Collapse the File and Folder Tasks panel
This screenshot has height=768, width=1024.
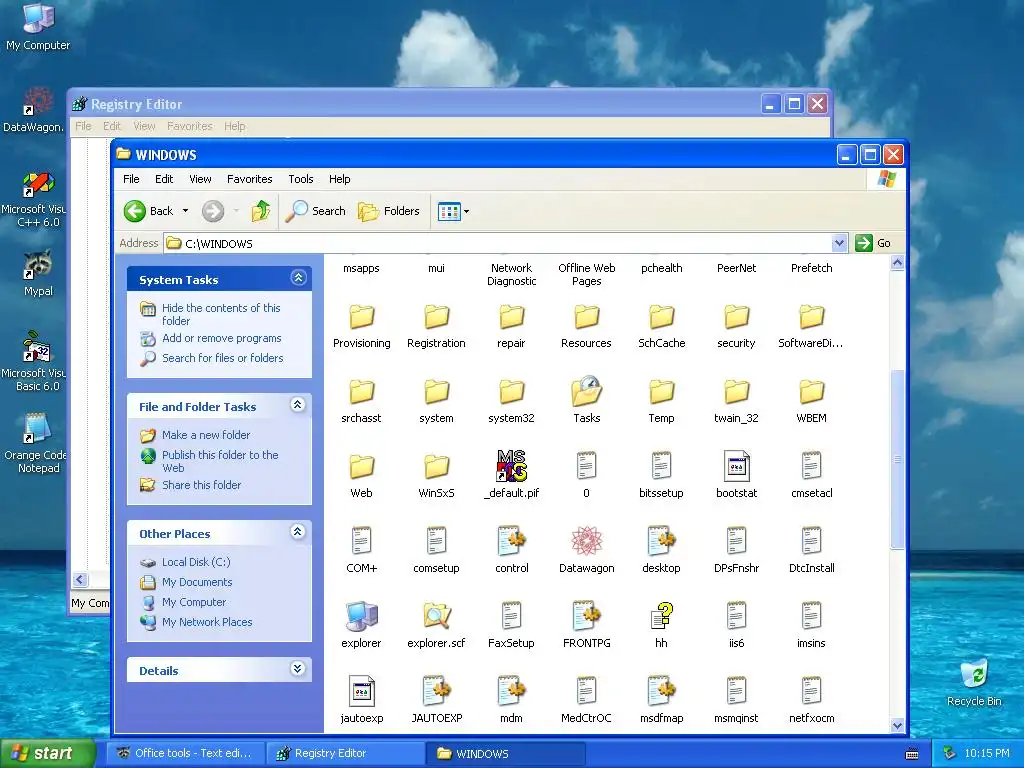click(298, 405)
